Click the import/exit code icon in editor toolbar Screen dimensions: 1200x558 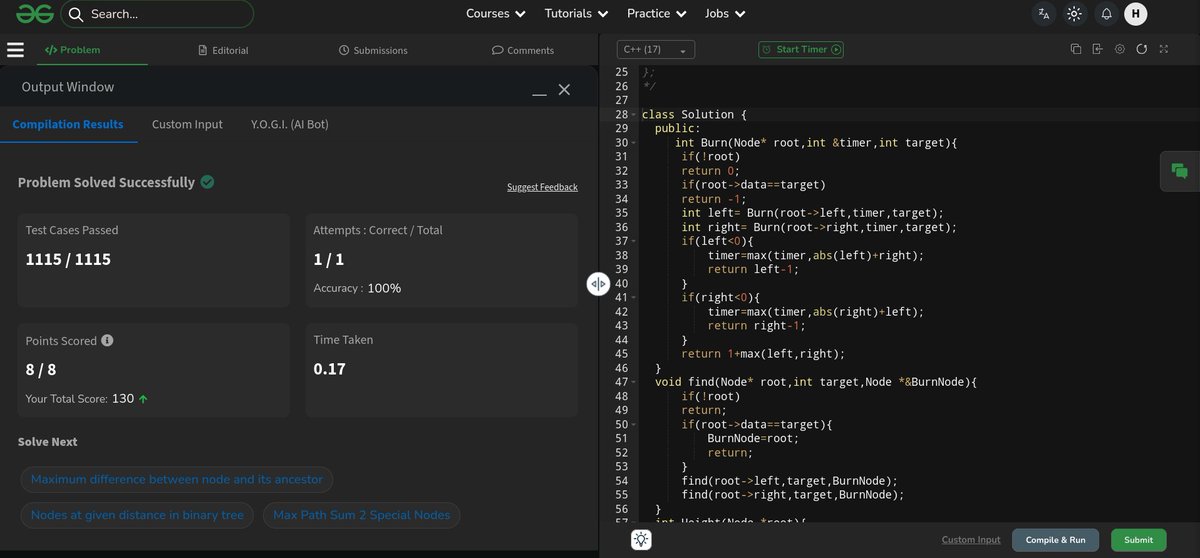(x=1097, y=49)
